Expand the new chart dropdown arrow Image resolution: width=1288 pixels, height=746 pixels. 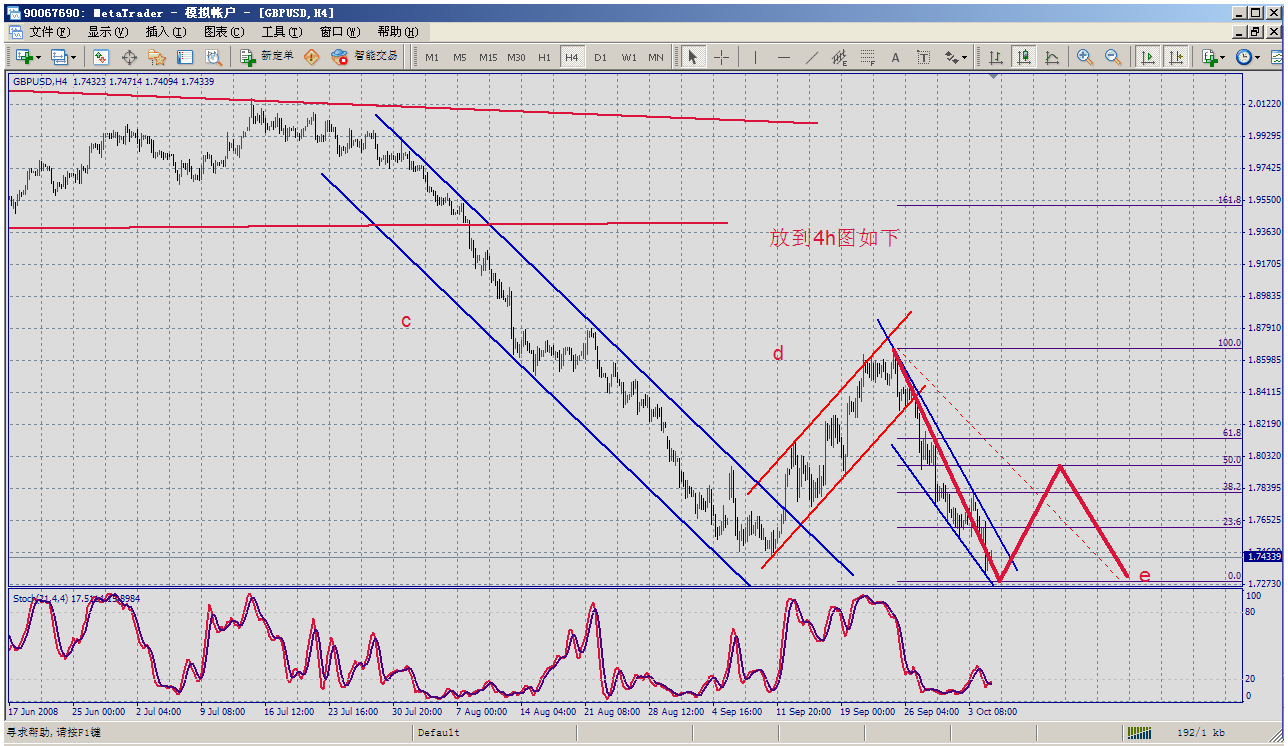(x=39, y=58)
